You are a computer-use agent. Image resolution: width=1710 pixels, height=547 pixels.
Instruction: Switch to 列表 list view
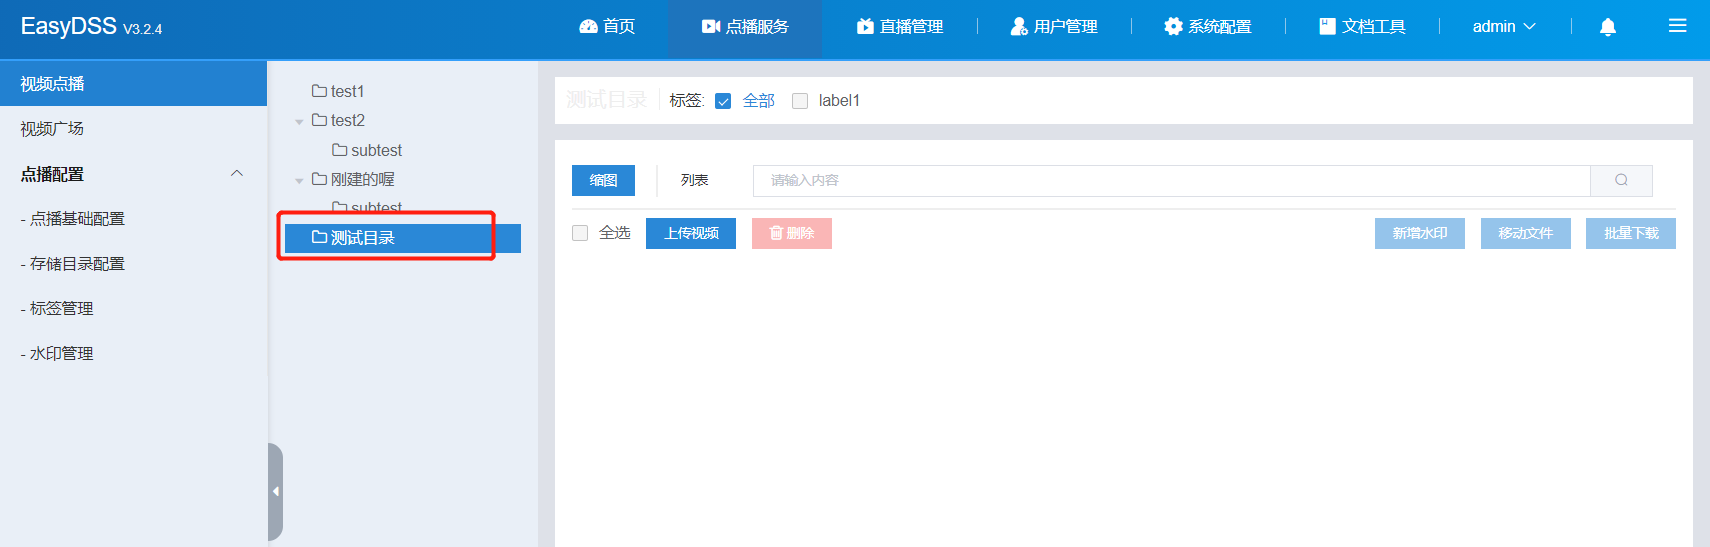(x=694, y=180)
